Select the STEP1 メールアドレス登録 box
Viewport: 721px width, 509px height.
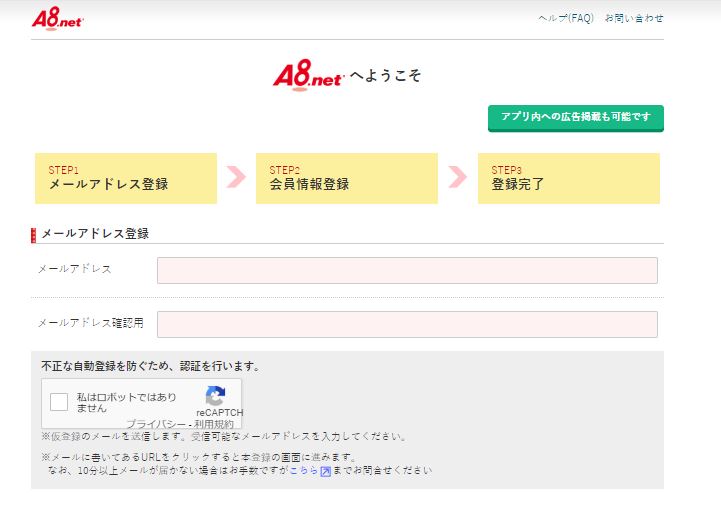click(126, 178)
